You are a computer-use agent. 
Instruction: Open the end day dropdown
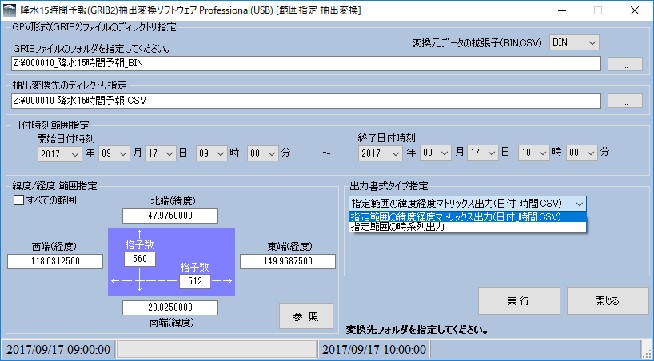point(483,153)
